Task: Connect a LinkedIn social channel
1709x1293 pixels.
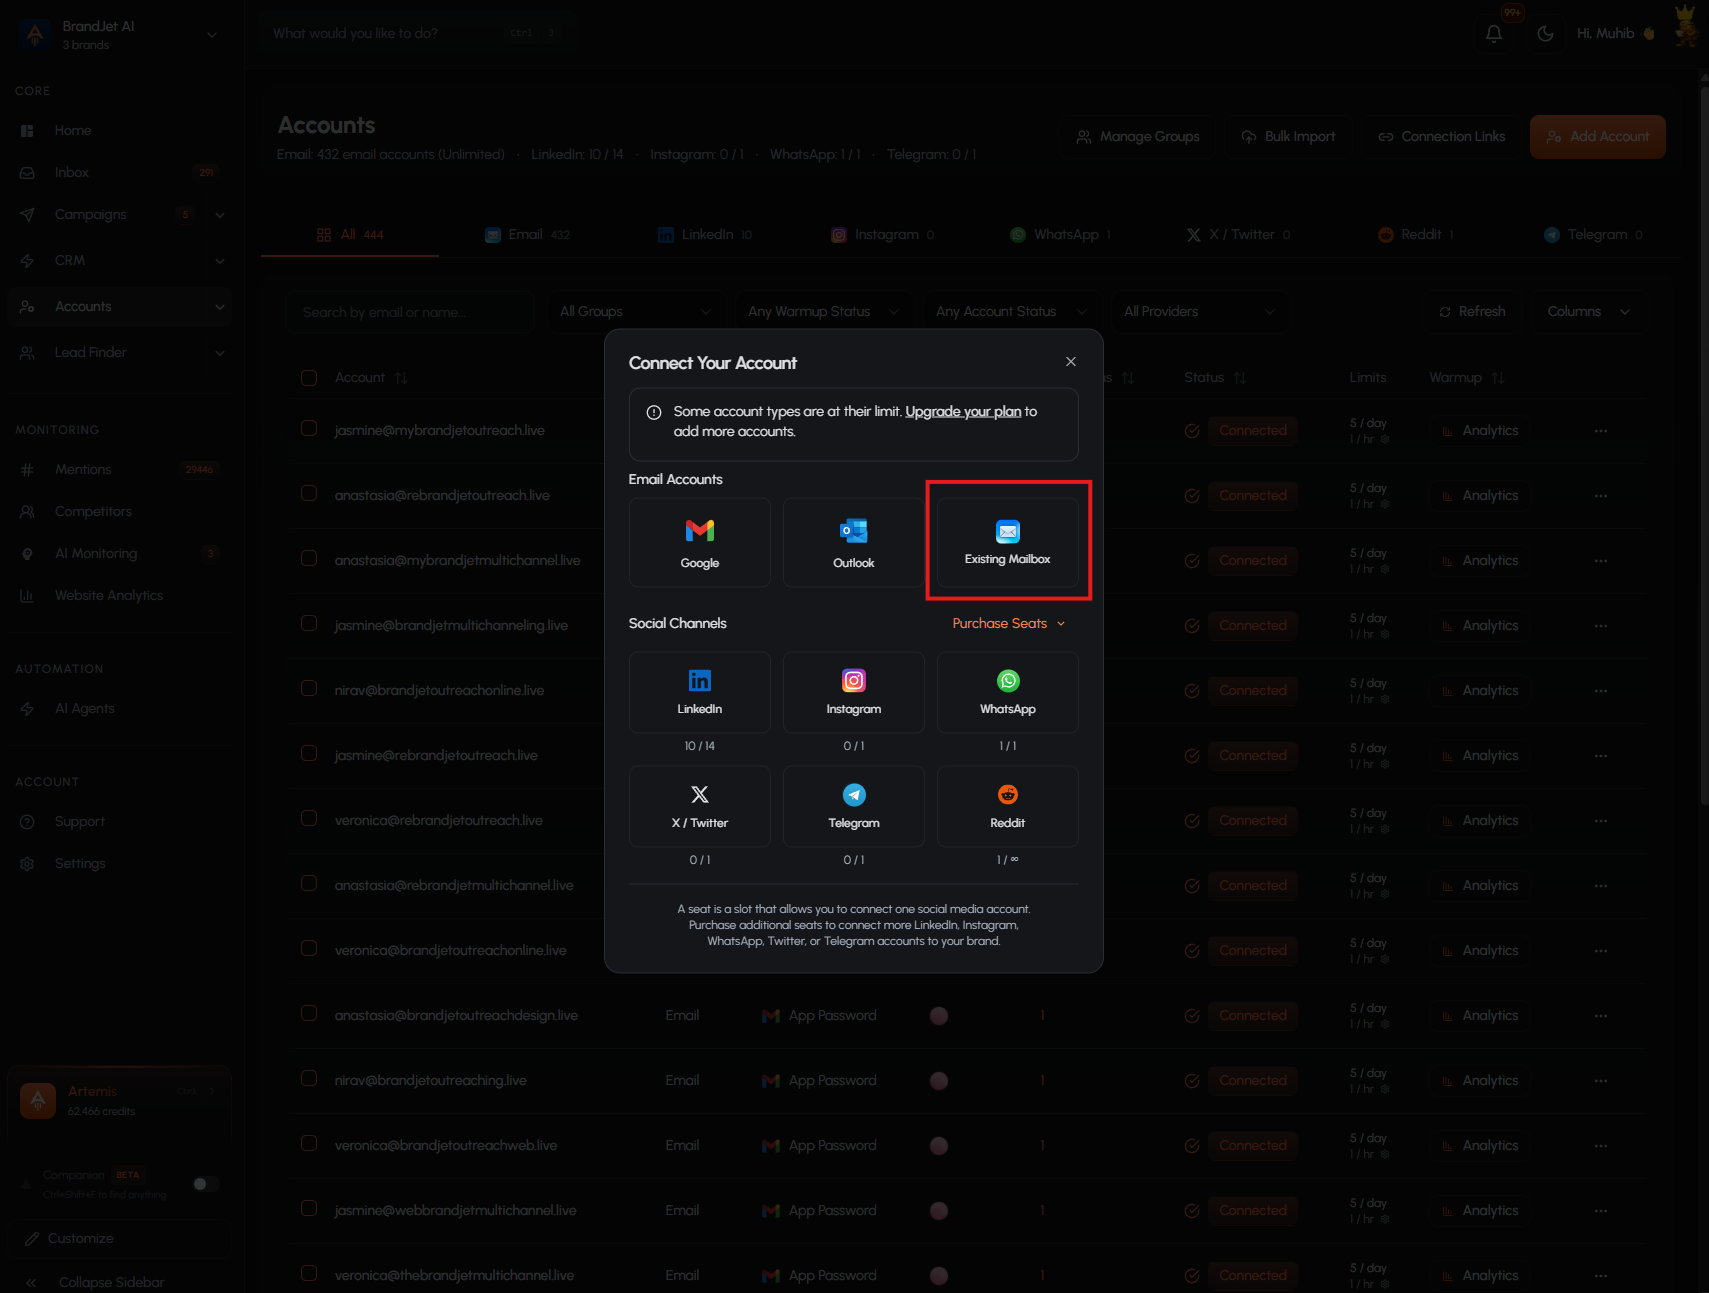Action: click(700, 692)
